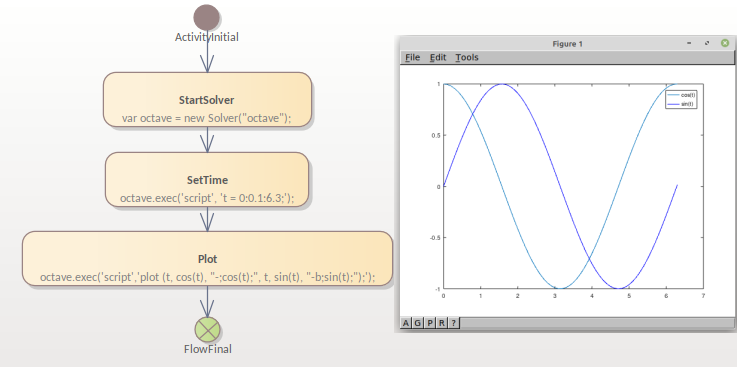Select the Plot action box
737x367 pixels.
pos(207,258)
